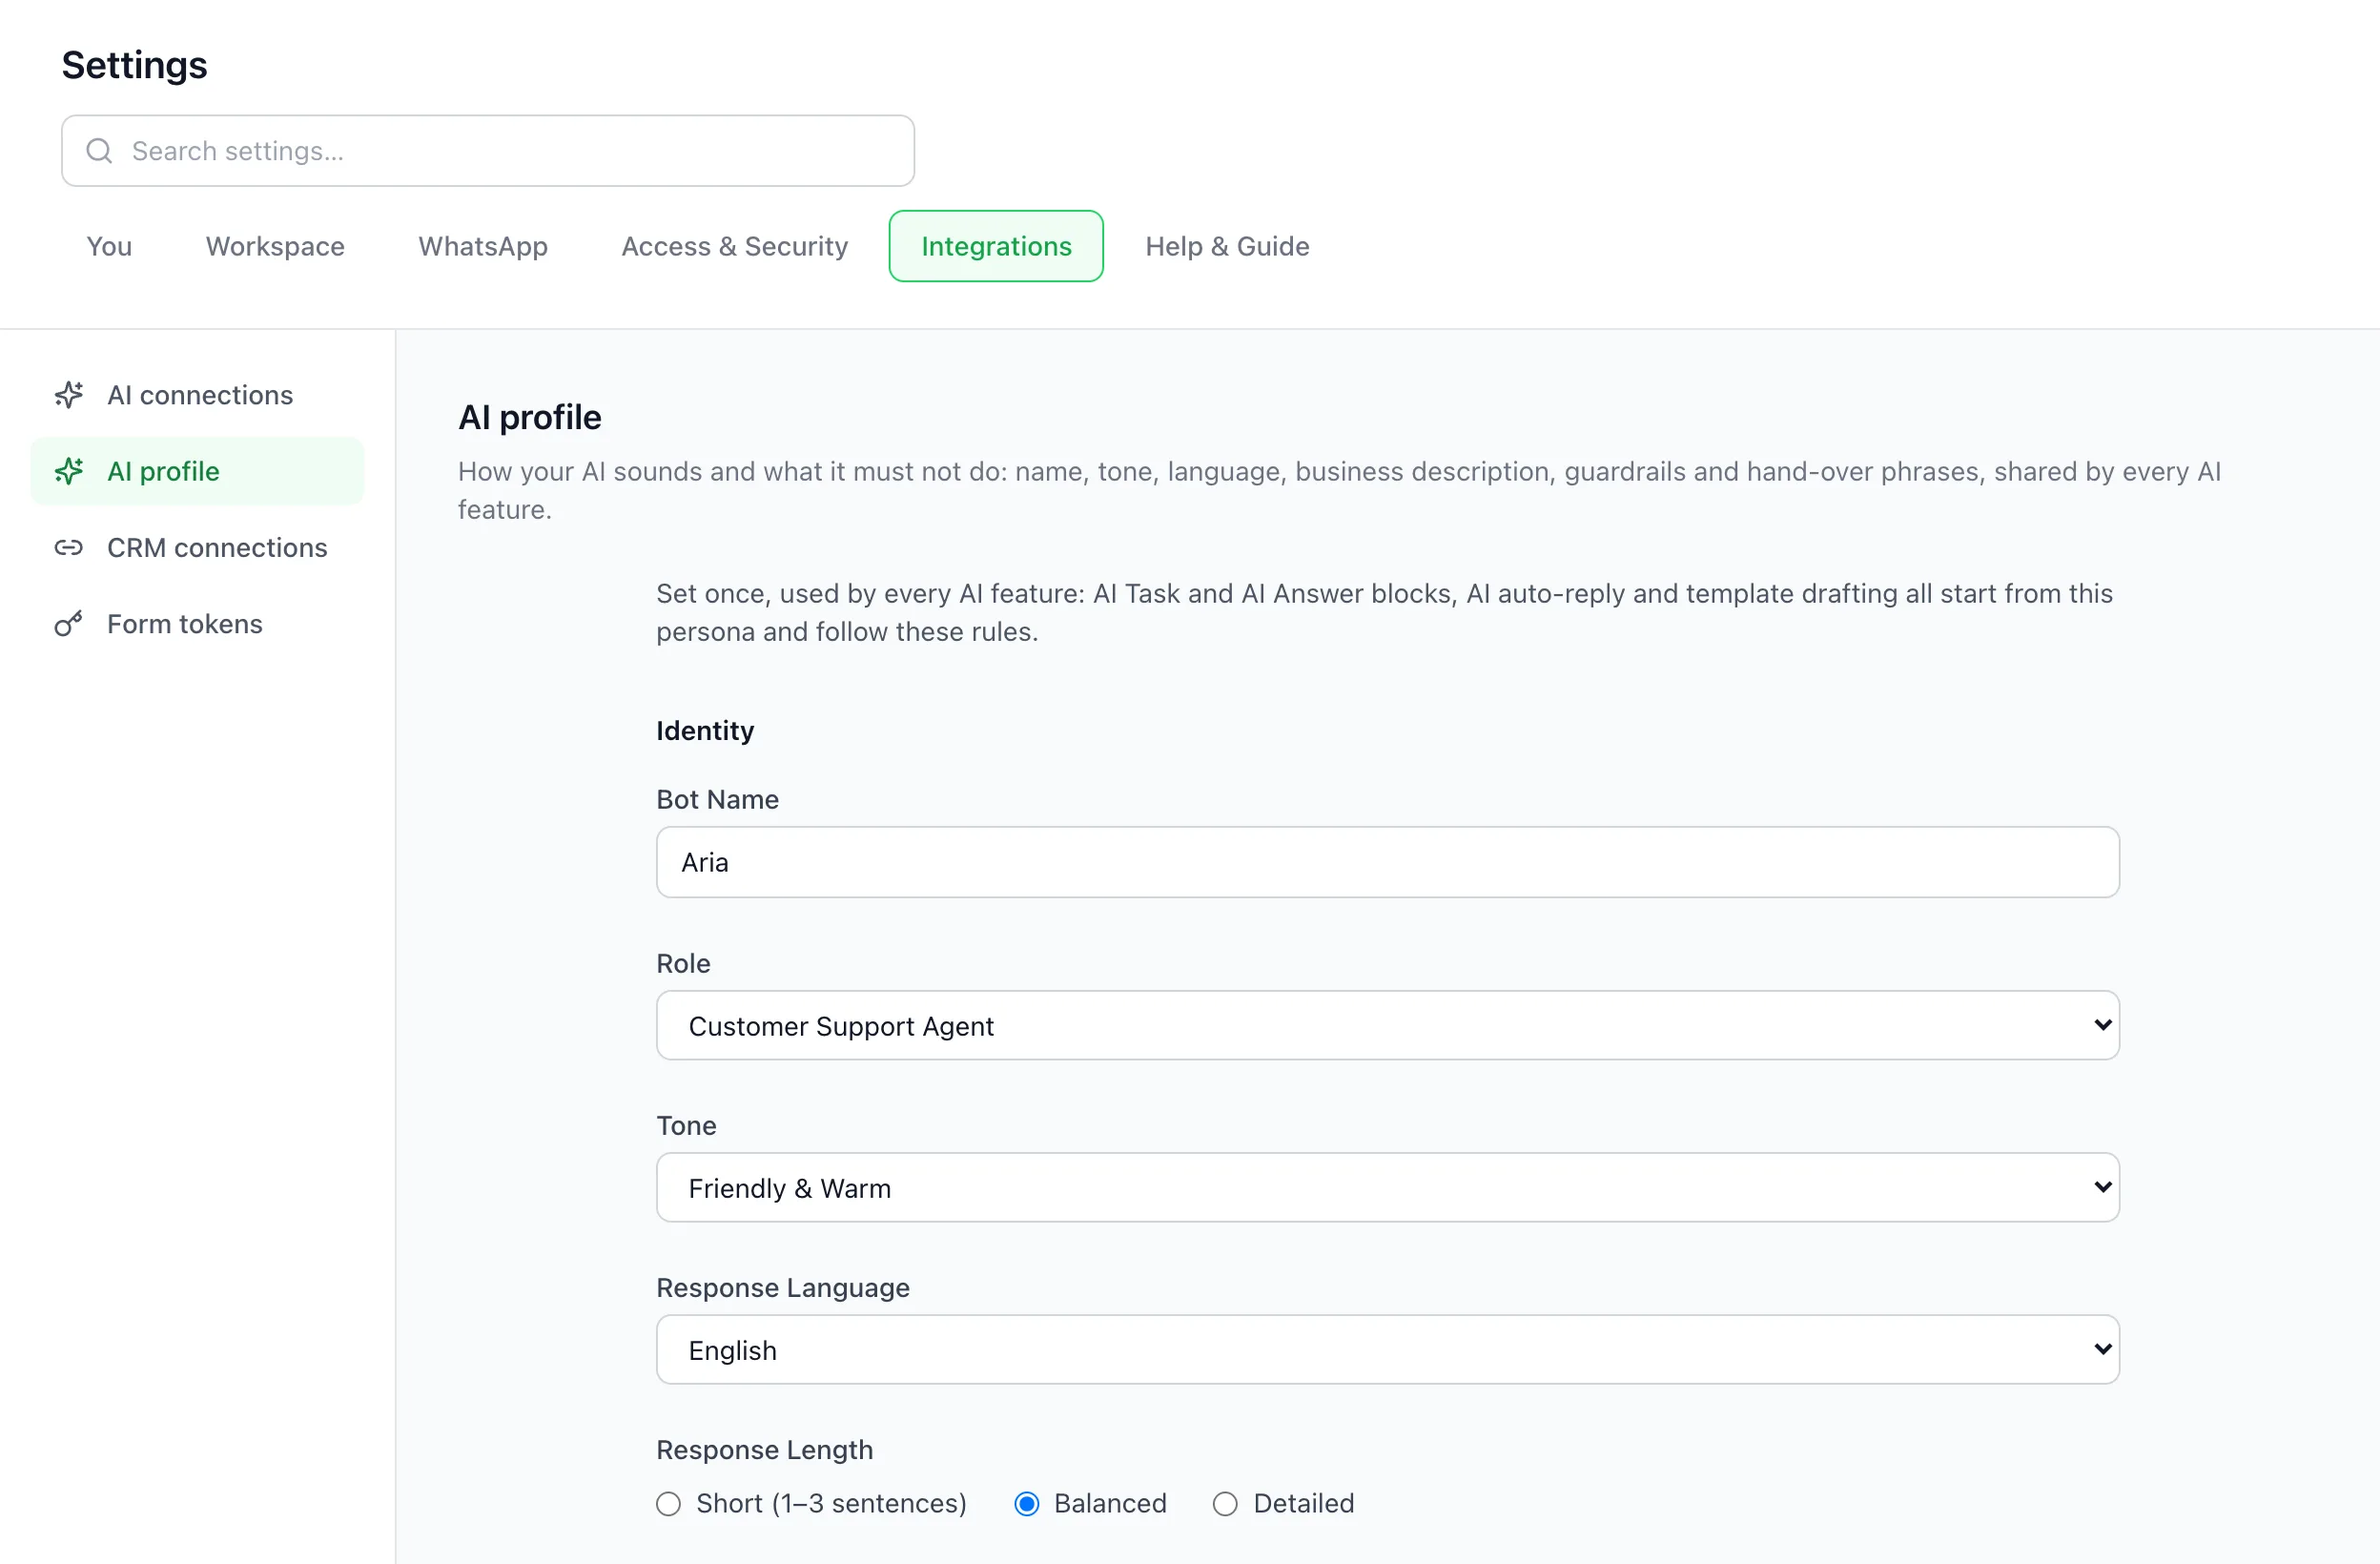Screen dimensions: 2380x1564
Task: Focus the Search settings field
Action: click(488, 151)
